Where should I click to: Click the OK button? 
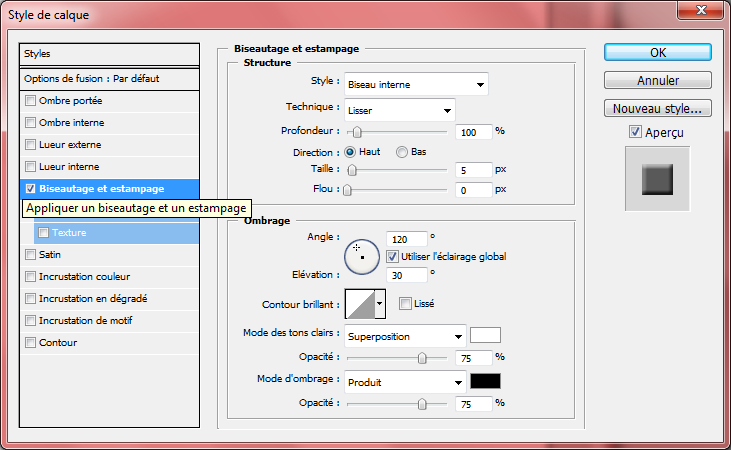pyautogui.click(x=657, y=53)
